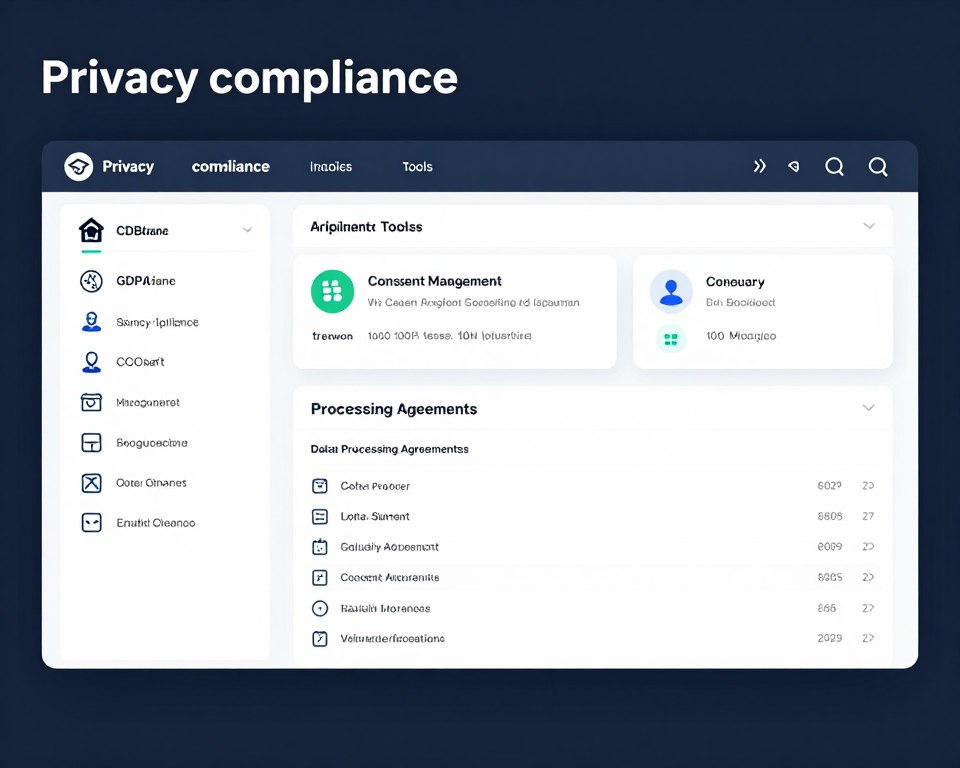Viewport: 960px width, 768px height.
Task: Open the row arrow at end of Voluratderfiroeatione row
Action: (x=868, y=638)
